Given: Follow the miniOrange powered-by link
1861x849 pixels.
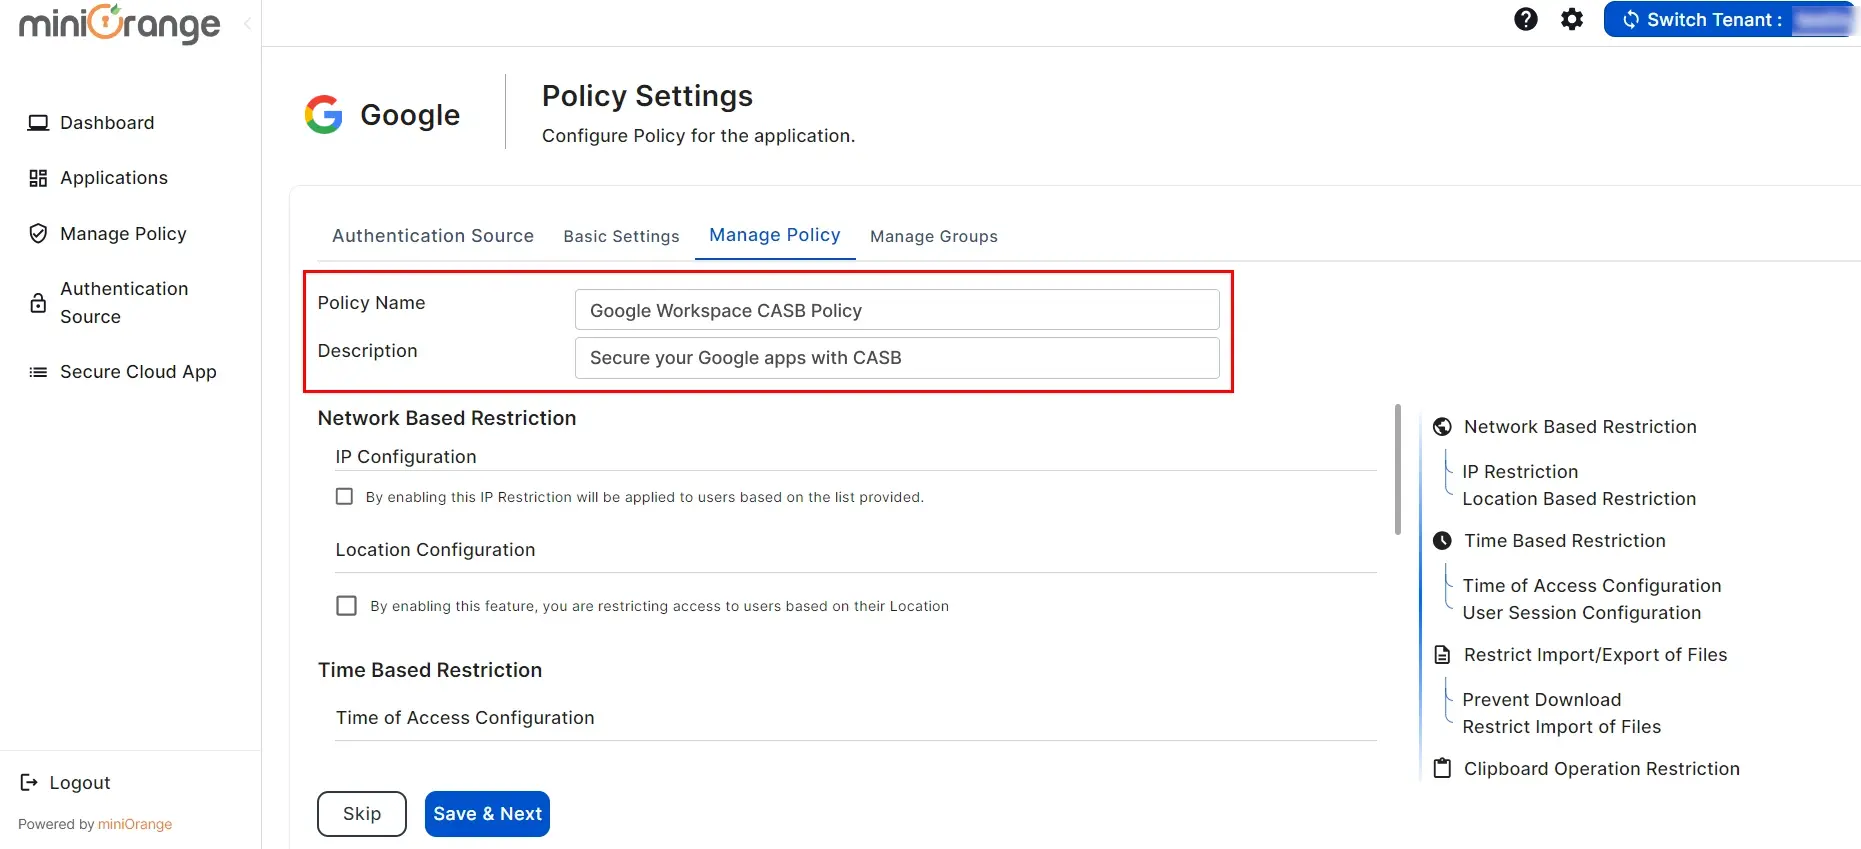Looking at the screenshot, I should point(135,824).
